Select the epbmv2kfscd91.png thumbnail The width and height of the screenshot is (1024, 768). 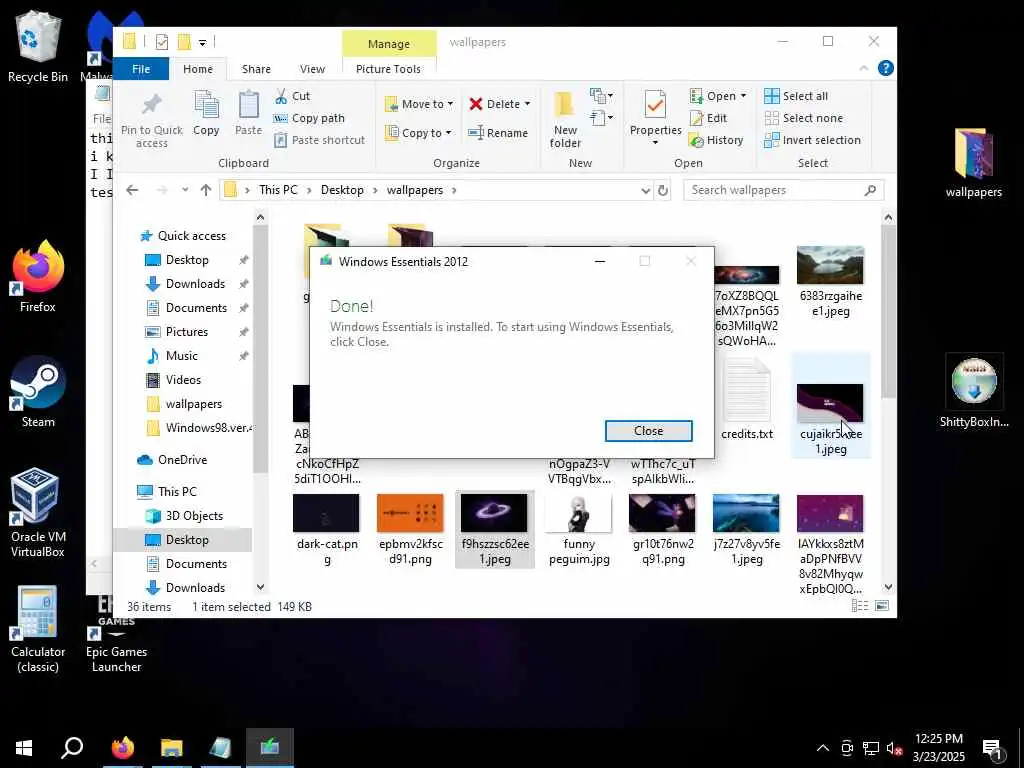tap(410, 513)
